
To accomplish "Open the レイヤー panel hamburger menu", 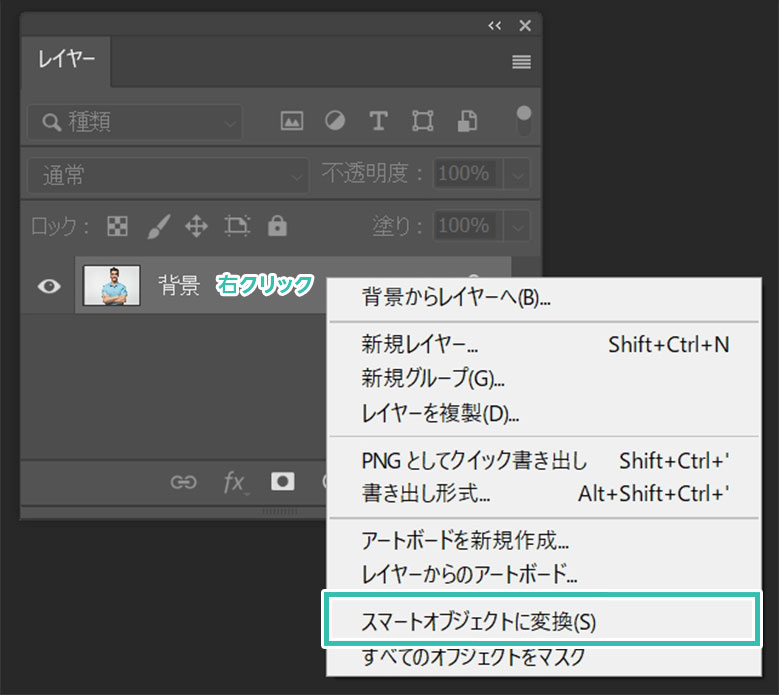I will point(521,62).
